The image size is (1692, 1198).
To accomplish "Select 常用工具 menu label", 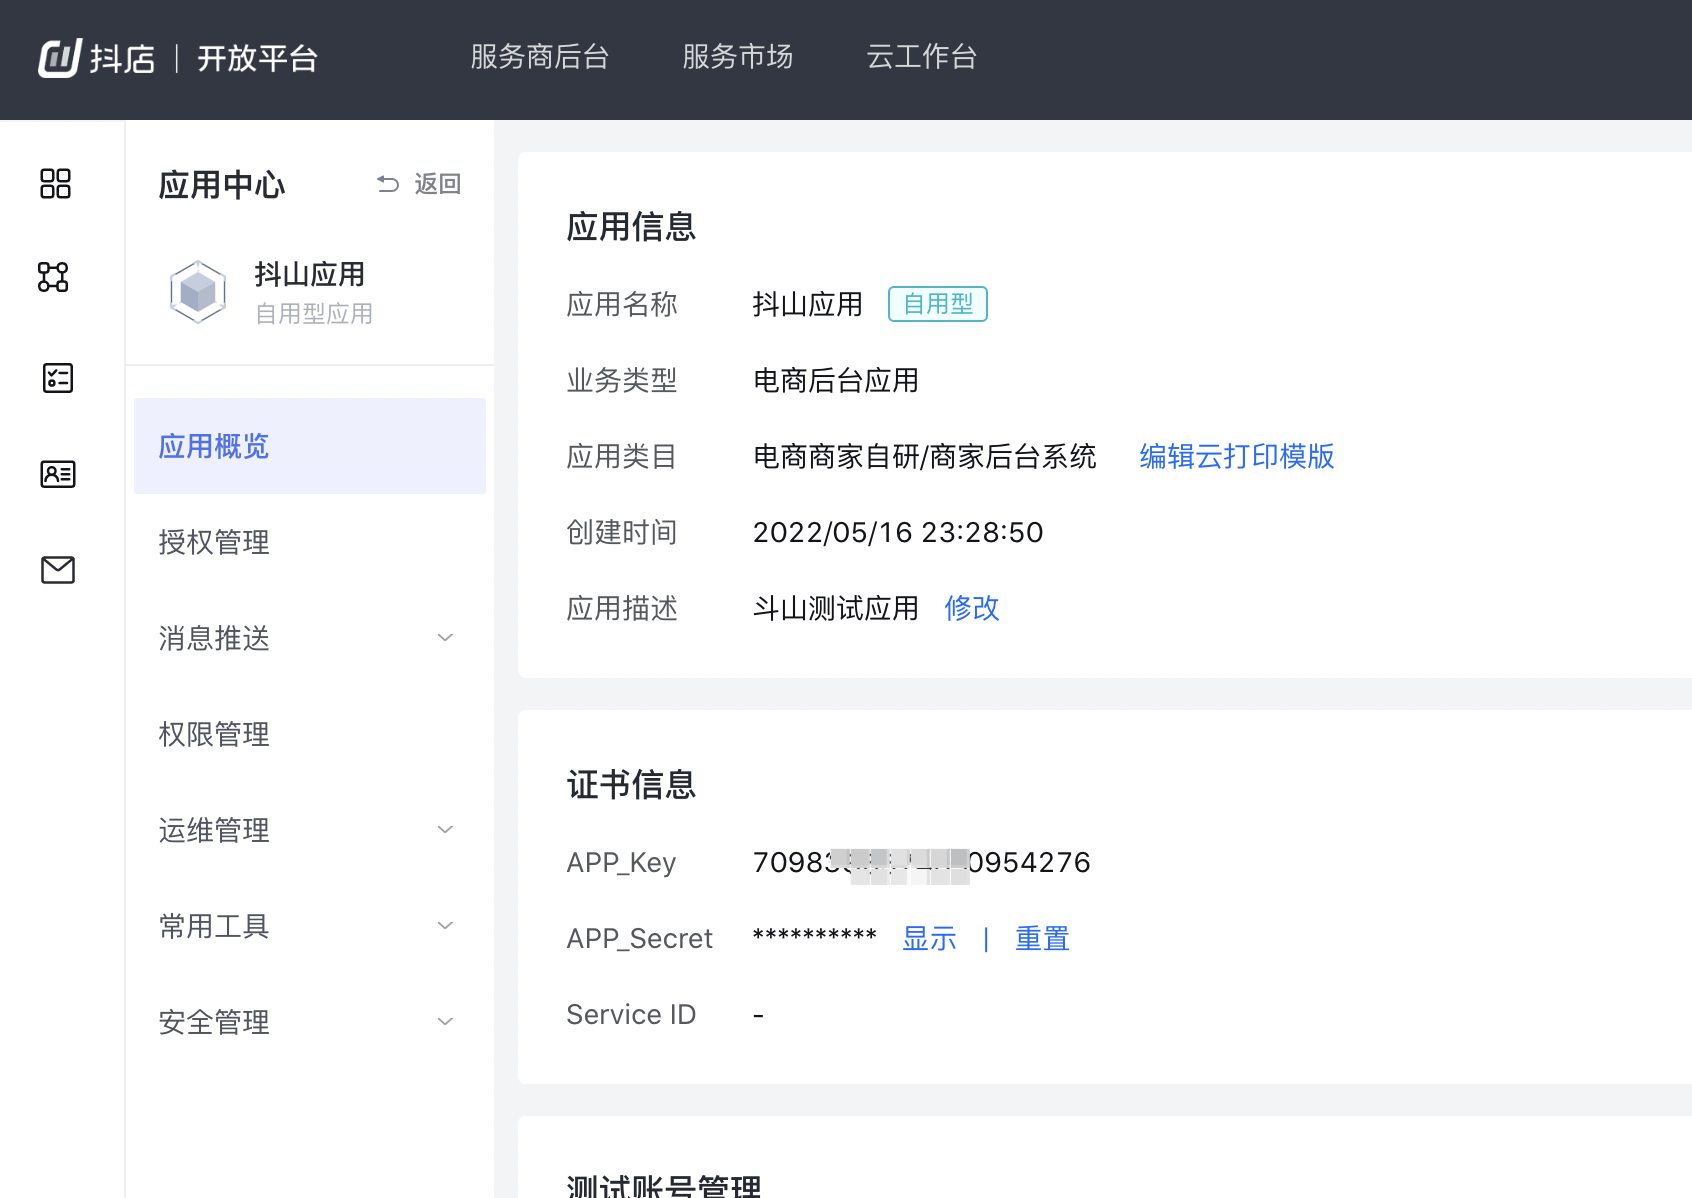I will pyautogui.click(x=214, y=926).
